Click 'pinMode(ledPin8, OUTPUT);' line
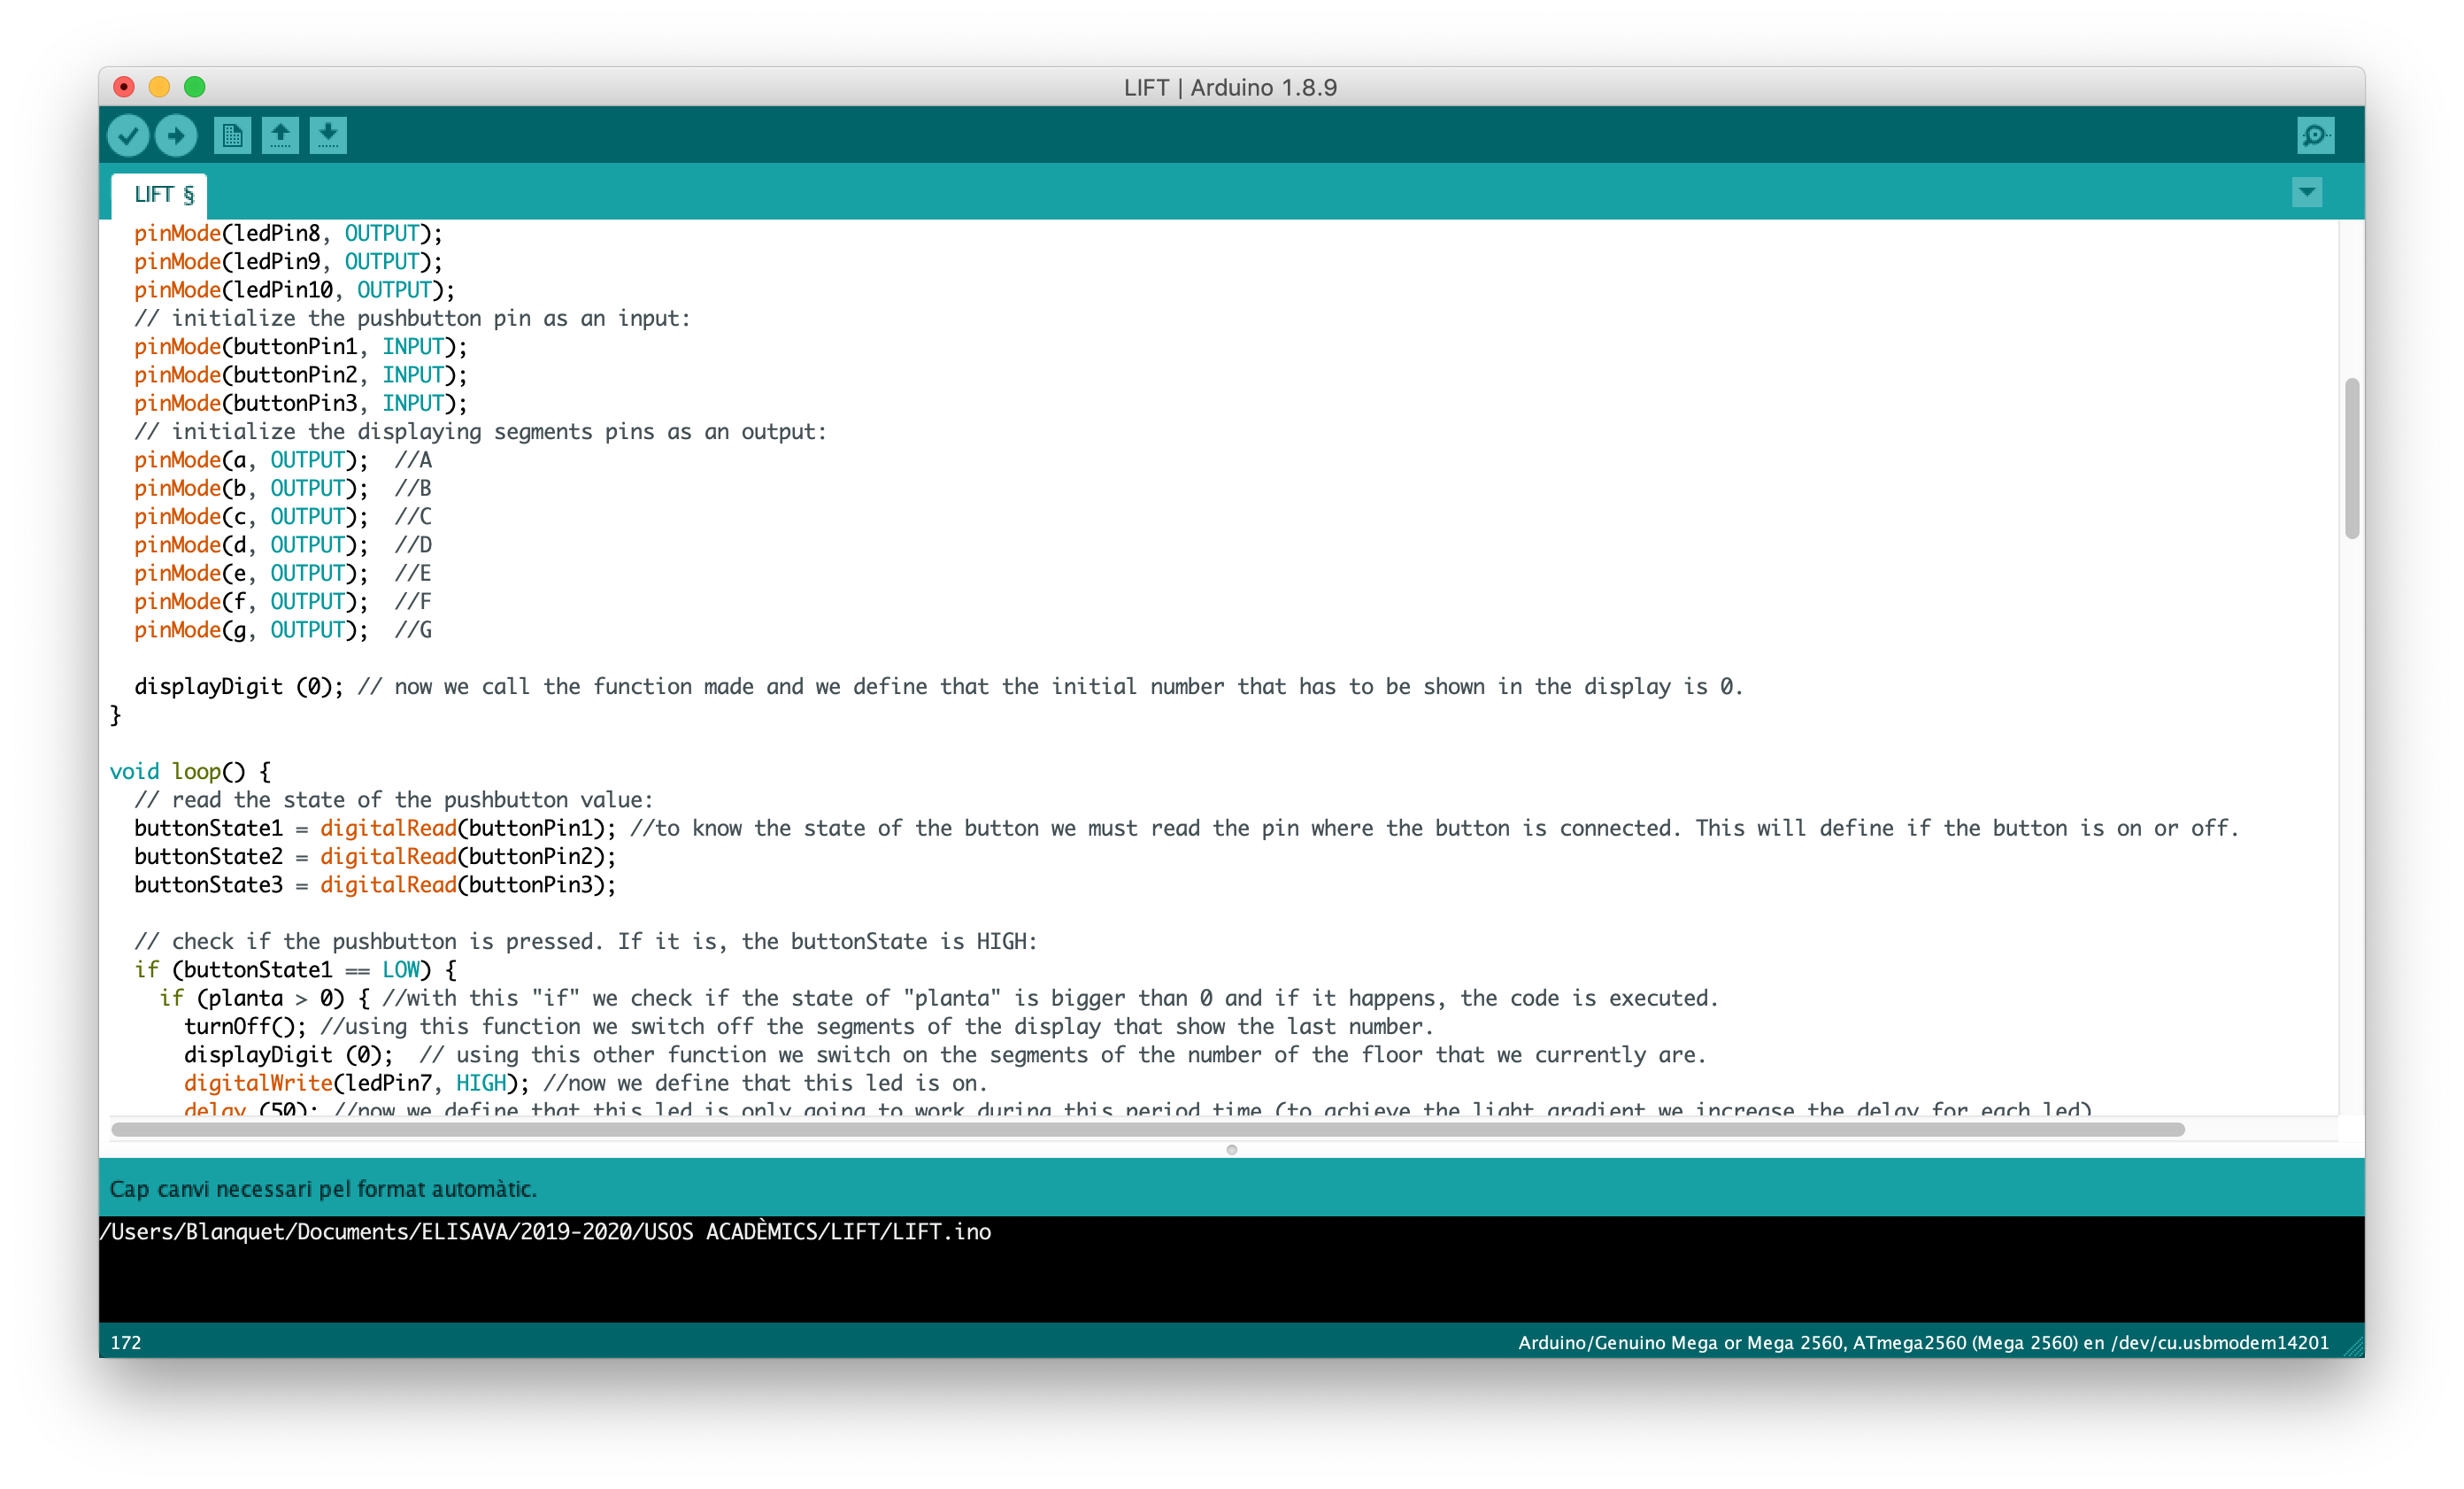 (x=288, y=233)
